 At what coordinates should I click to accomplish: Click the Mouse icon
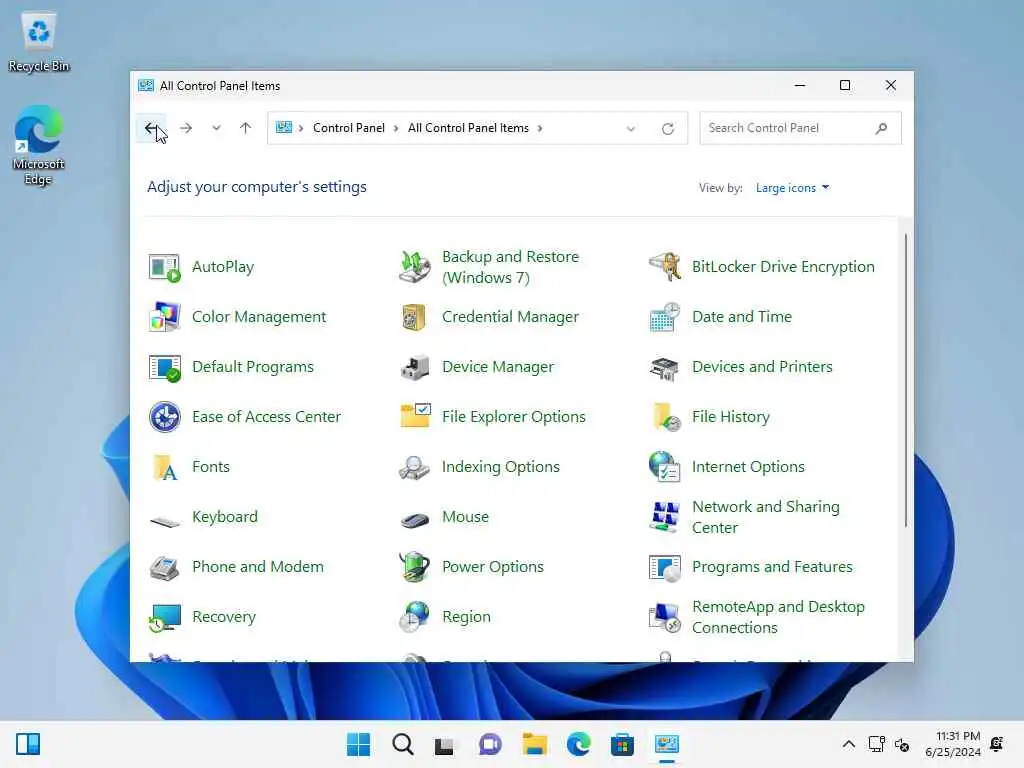pos(415,520)
